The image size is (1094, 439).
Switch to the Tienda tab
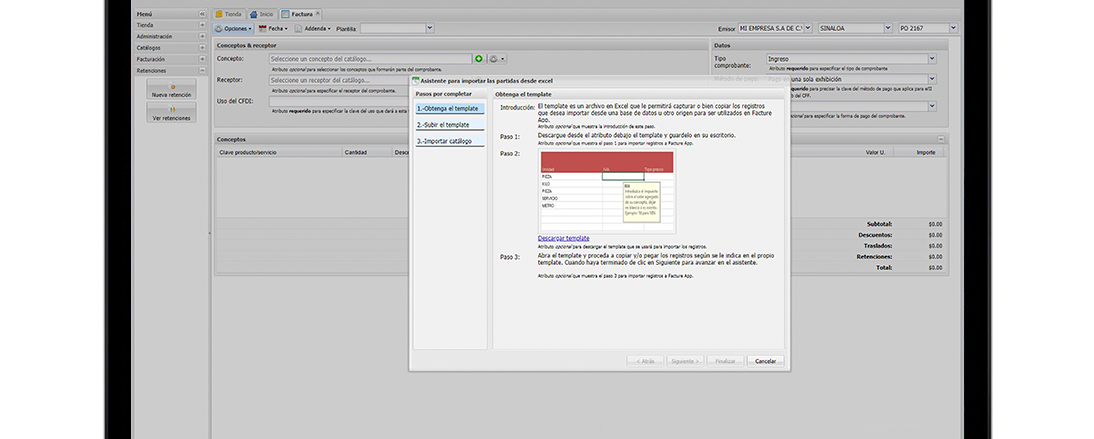point(229,15)
